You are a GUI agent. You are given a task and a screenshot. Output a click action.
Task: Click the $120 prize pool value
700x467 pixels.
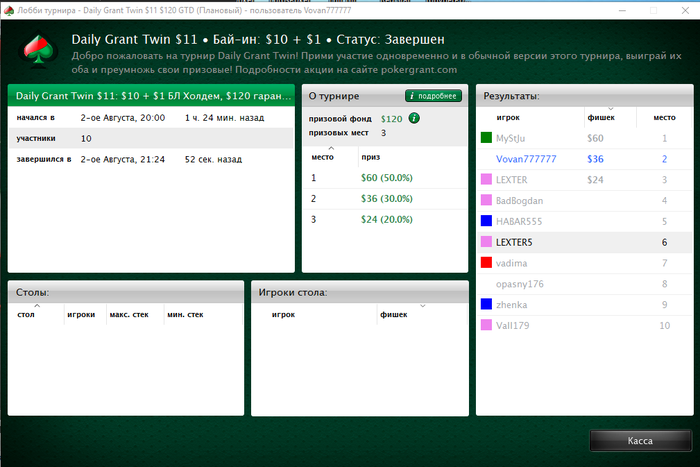392,119
